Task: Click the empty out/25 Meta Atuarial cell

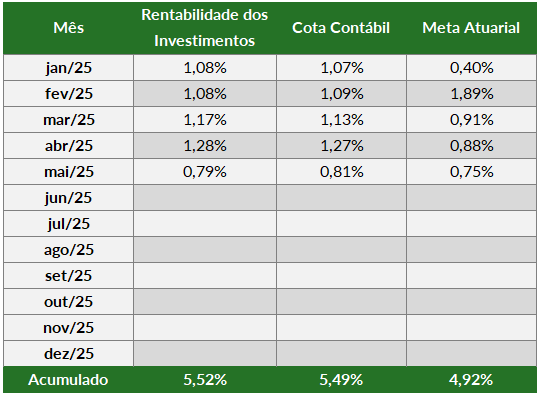Action: coord(472,302)
